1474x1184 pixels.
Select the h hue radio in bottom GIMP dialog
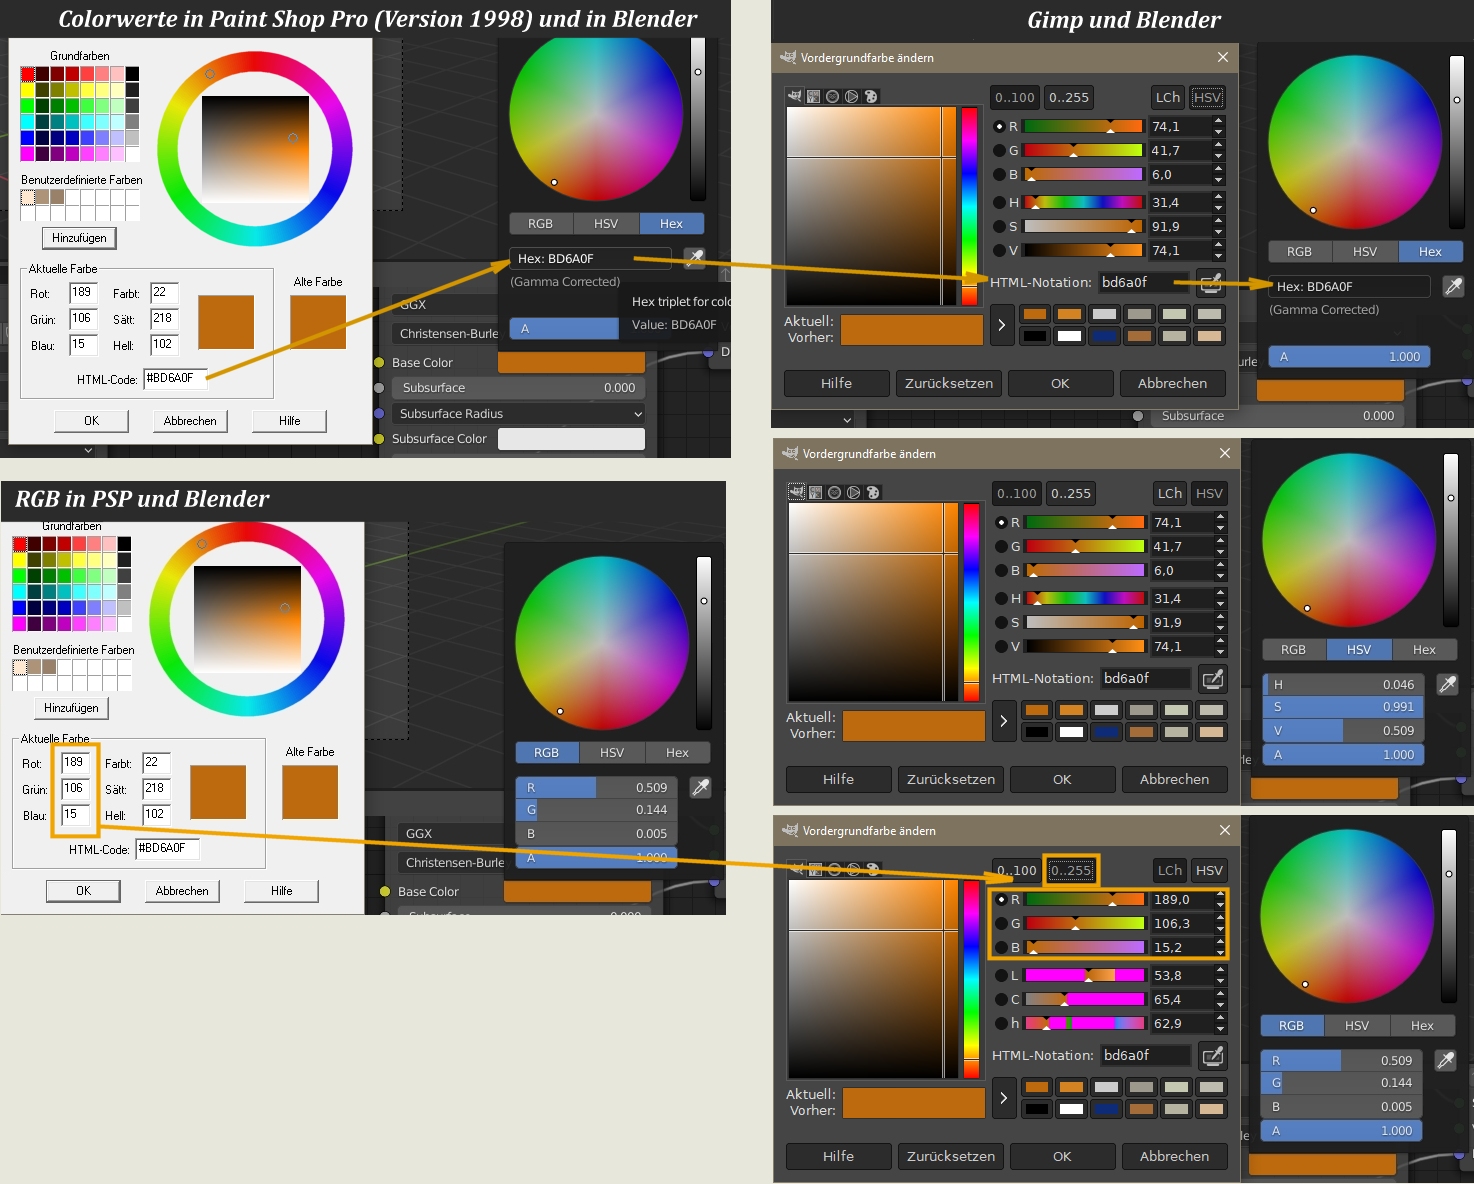coord(1001,1023)
